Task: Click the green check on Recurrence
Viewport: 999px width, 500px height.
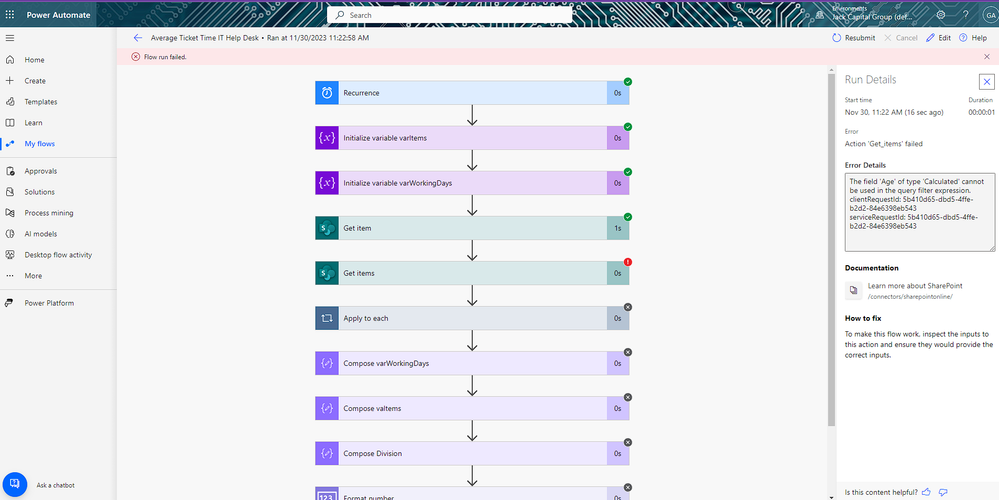Action: point(628,82)
